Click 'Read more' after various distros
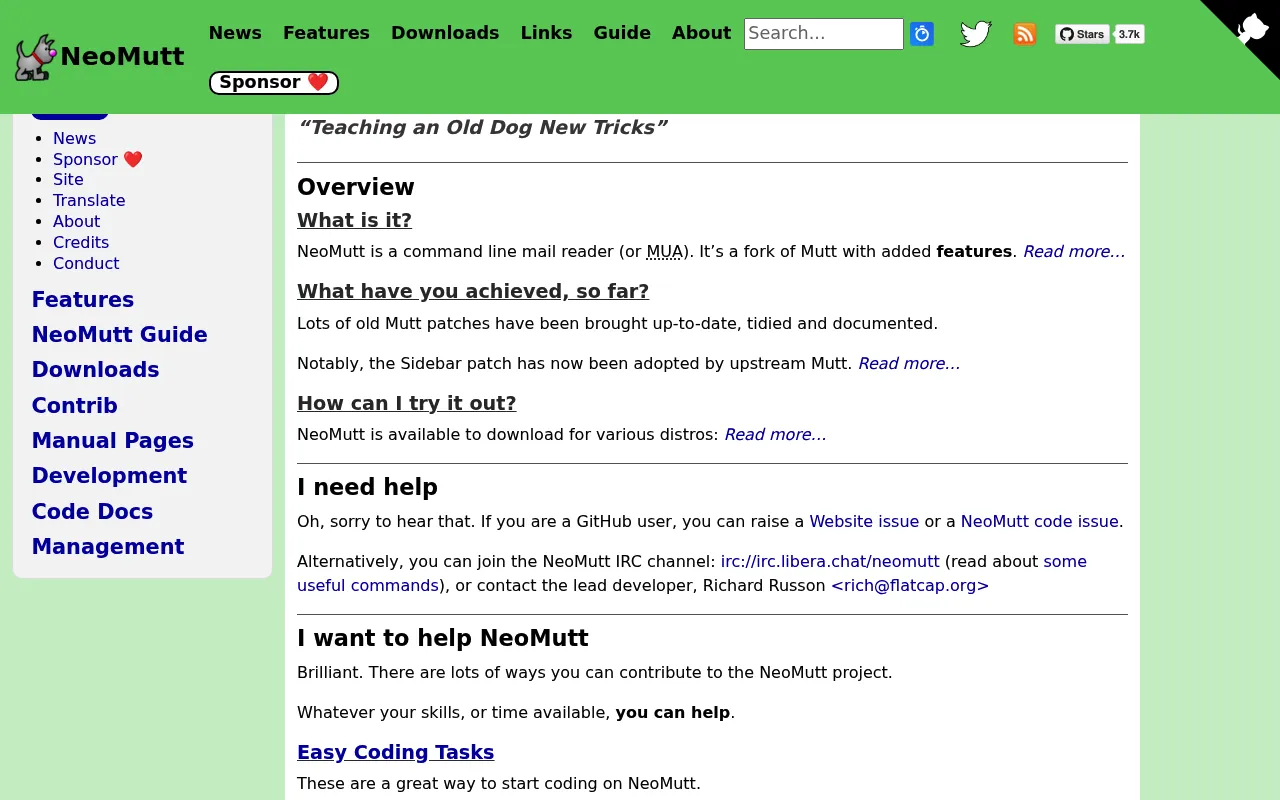1280x800 pixels. pos(775,435)
